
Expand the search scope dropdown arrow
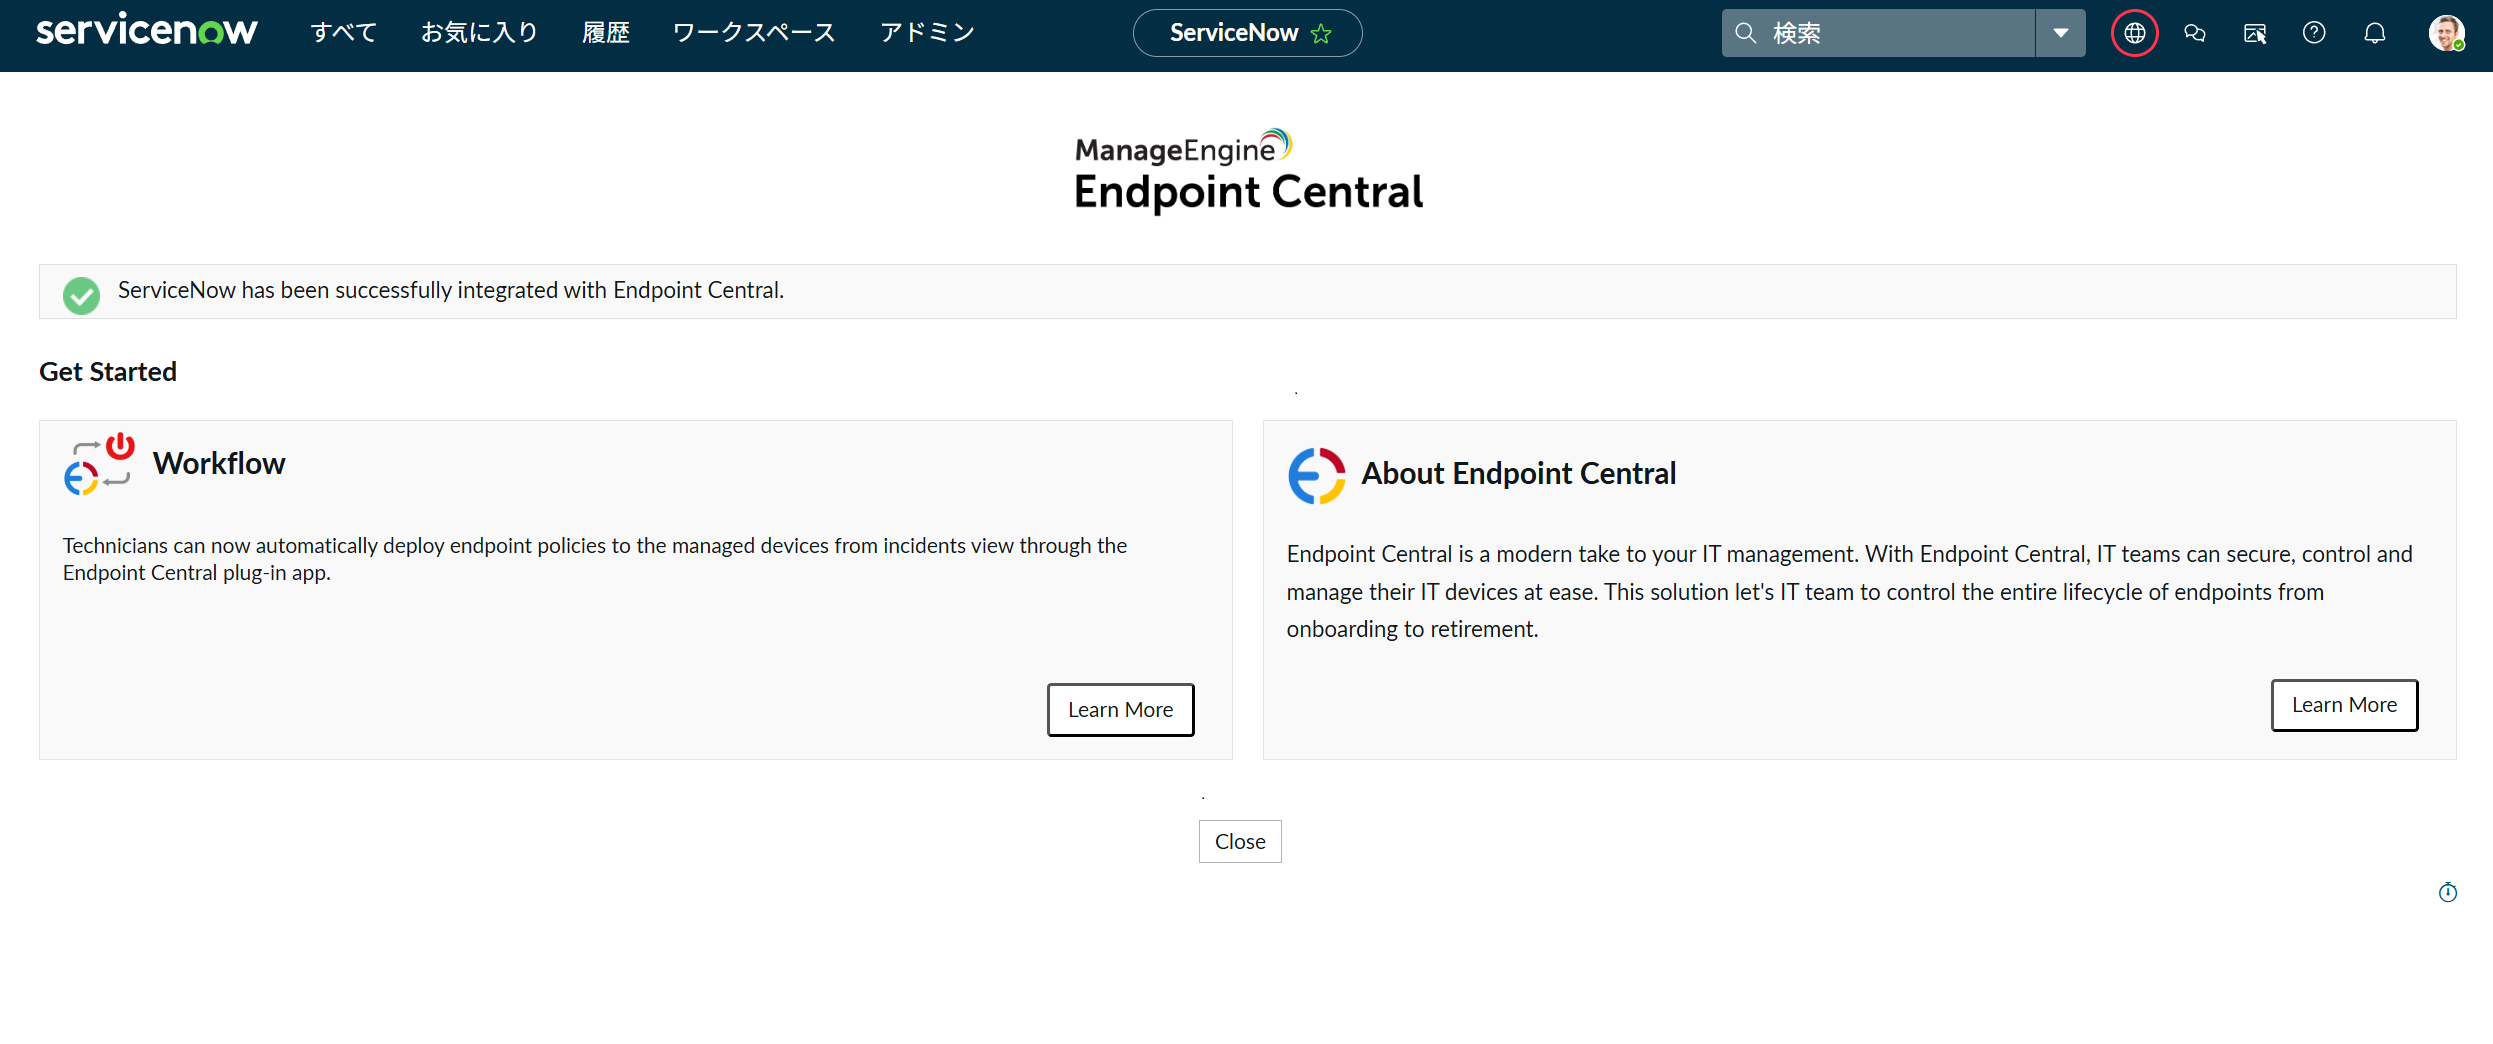click(2060, 33)
